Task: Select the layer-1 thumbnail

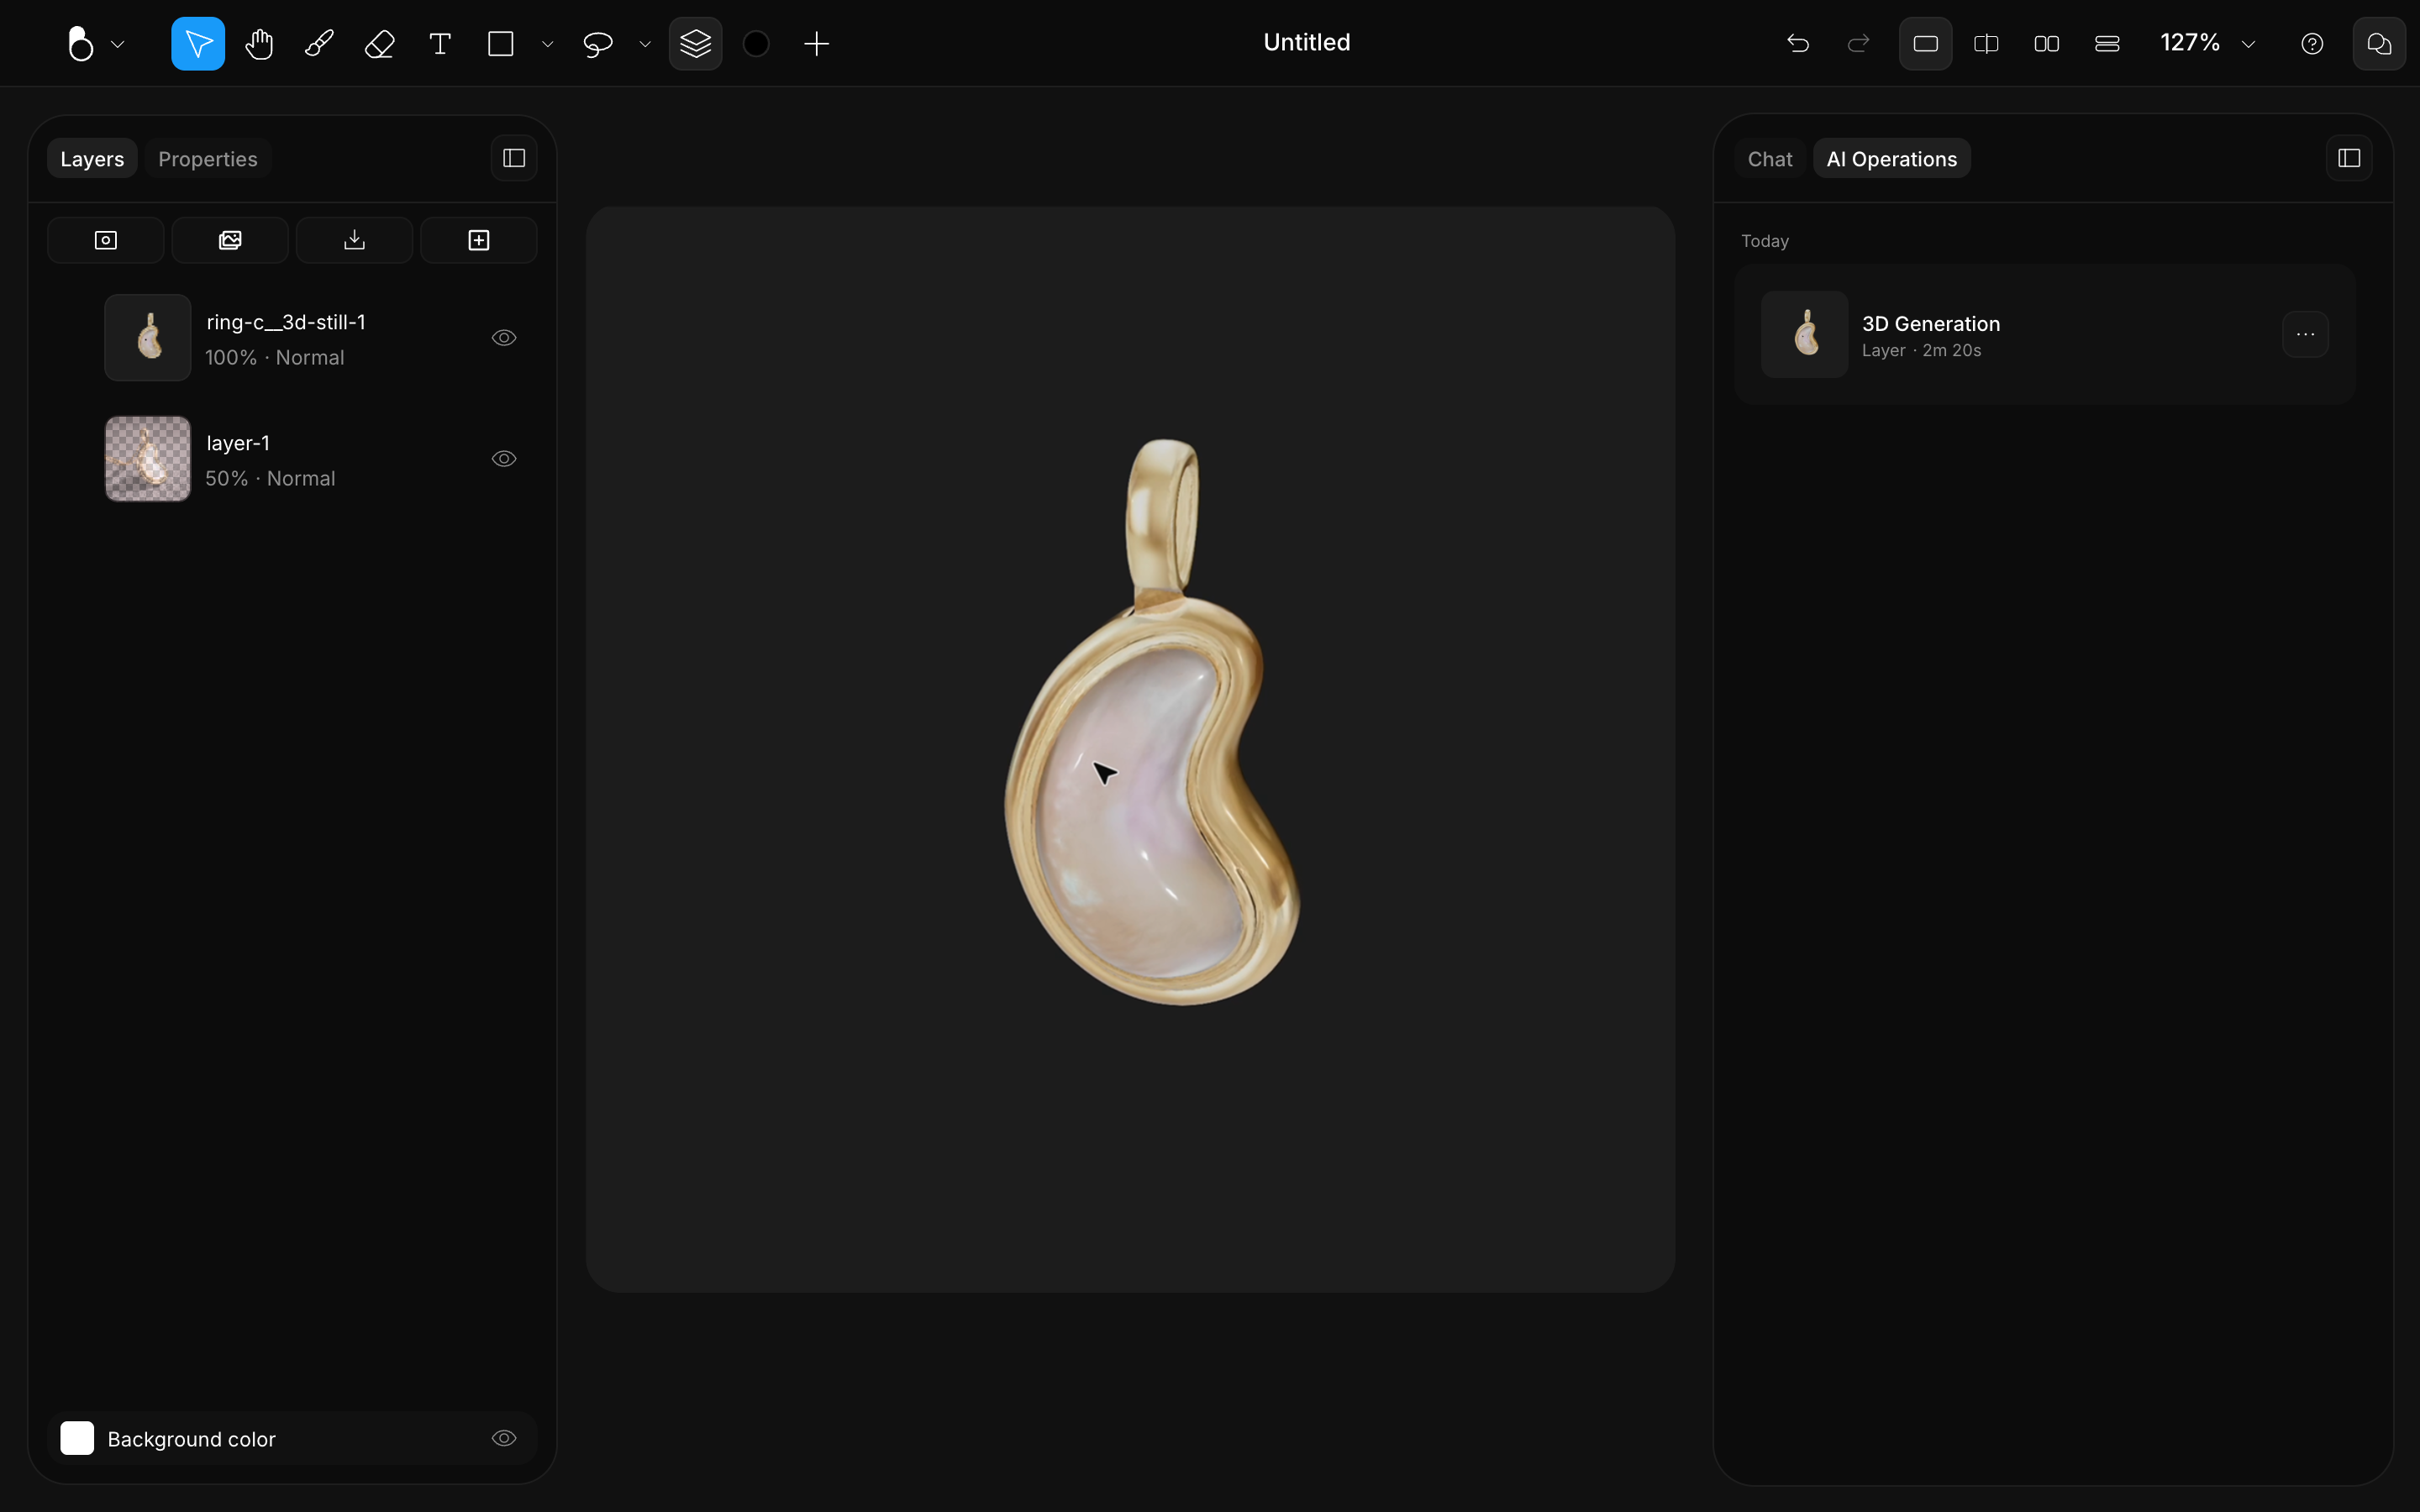Action: pyautogui.click(x=148, y=459)
